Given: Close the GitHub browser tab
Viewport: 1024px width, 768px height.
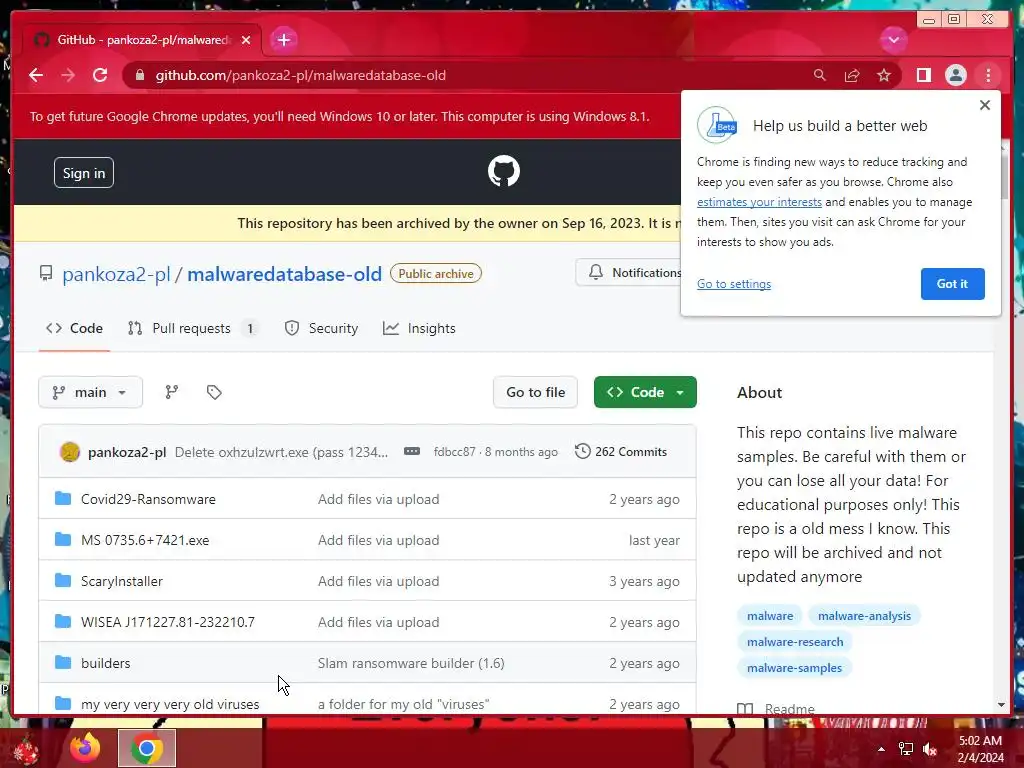Looking at the screenshot, I should (x=246, y=40).
